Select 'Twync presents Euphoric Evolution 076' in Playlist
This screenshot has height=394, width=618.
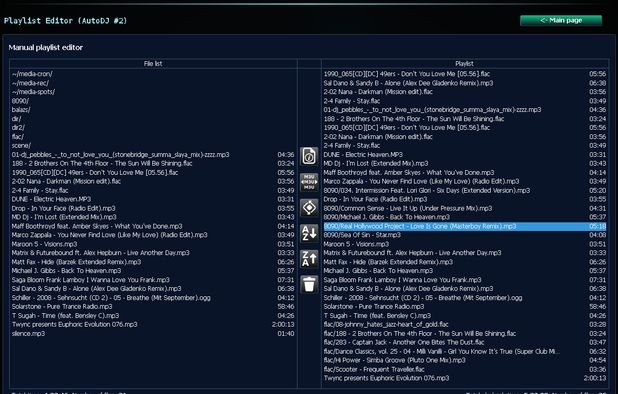pos(465,378)
